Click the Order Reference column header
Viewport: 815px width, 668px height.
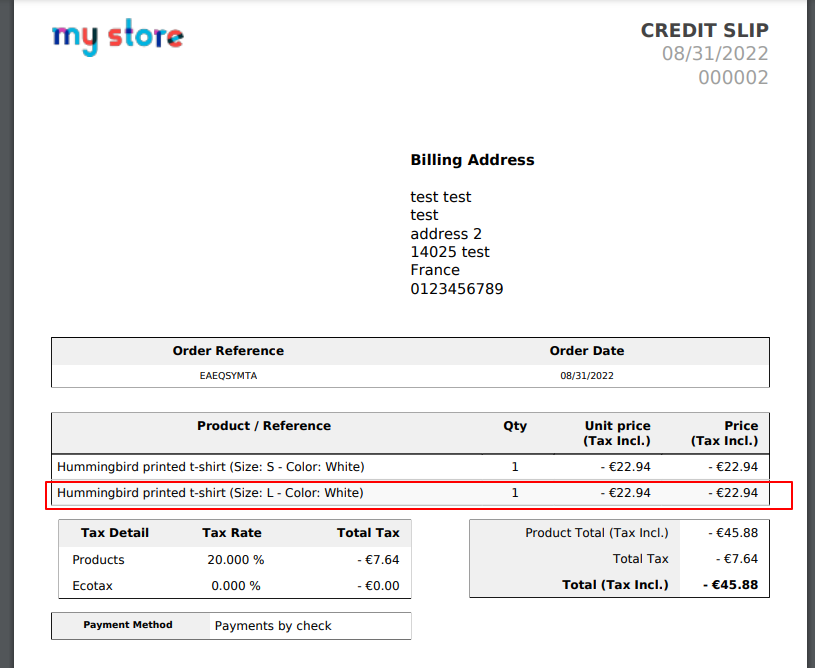click(228, 351)
